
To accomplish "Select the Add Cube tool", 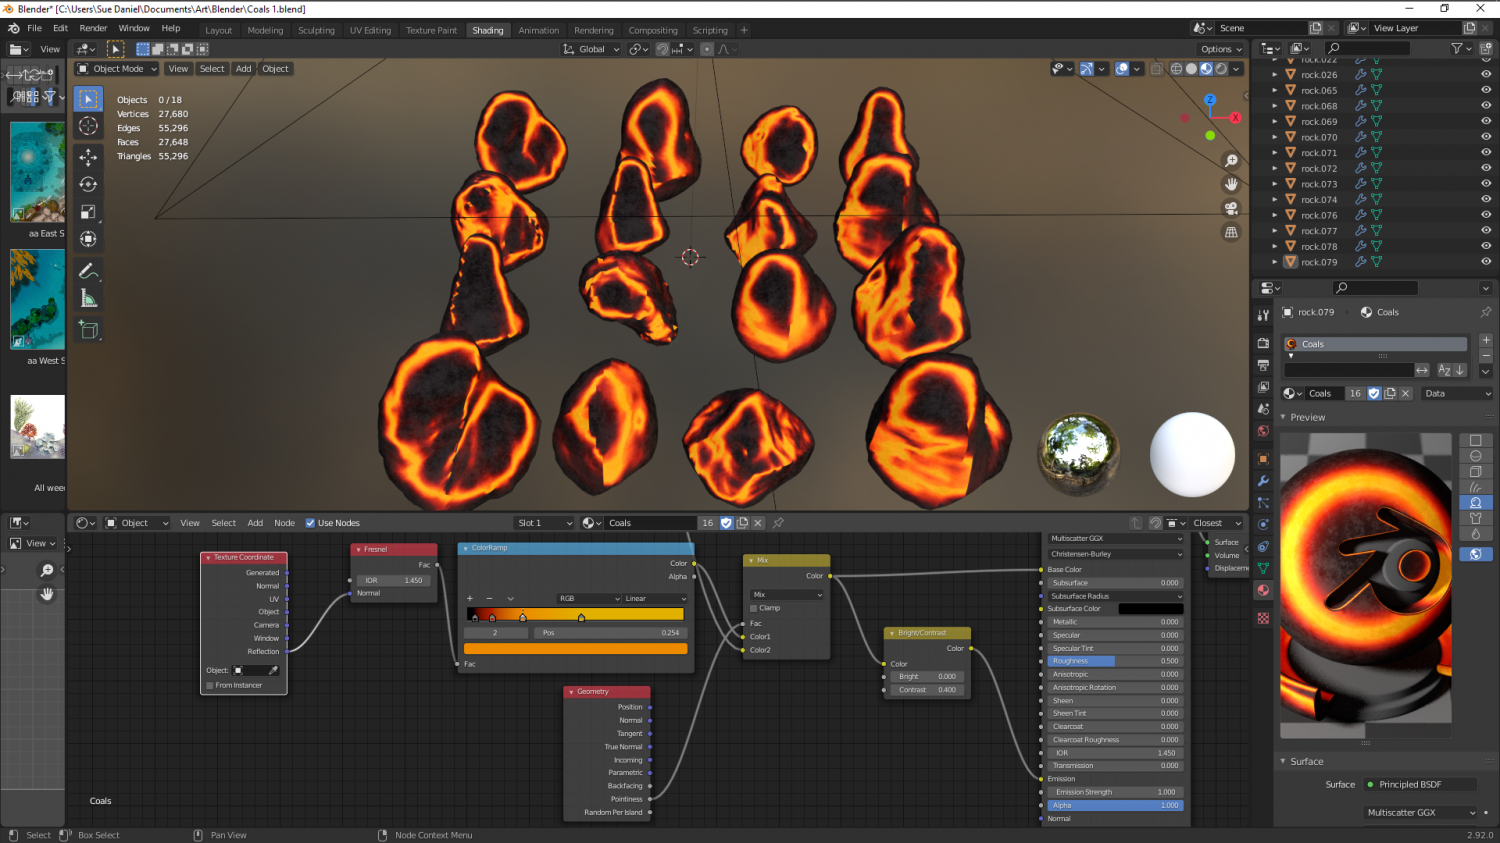I will [88, 330].
